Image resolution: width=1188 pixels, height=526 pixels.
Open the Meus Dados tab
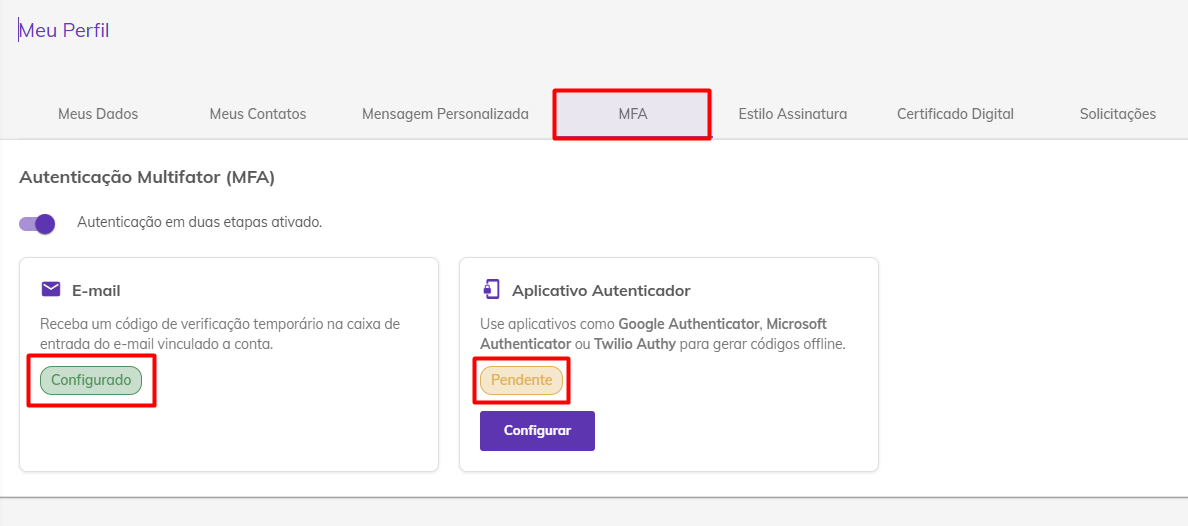98,114
